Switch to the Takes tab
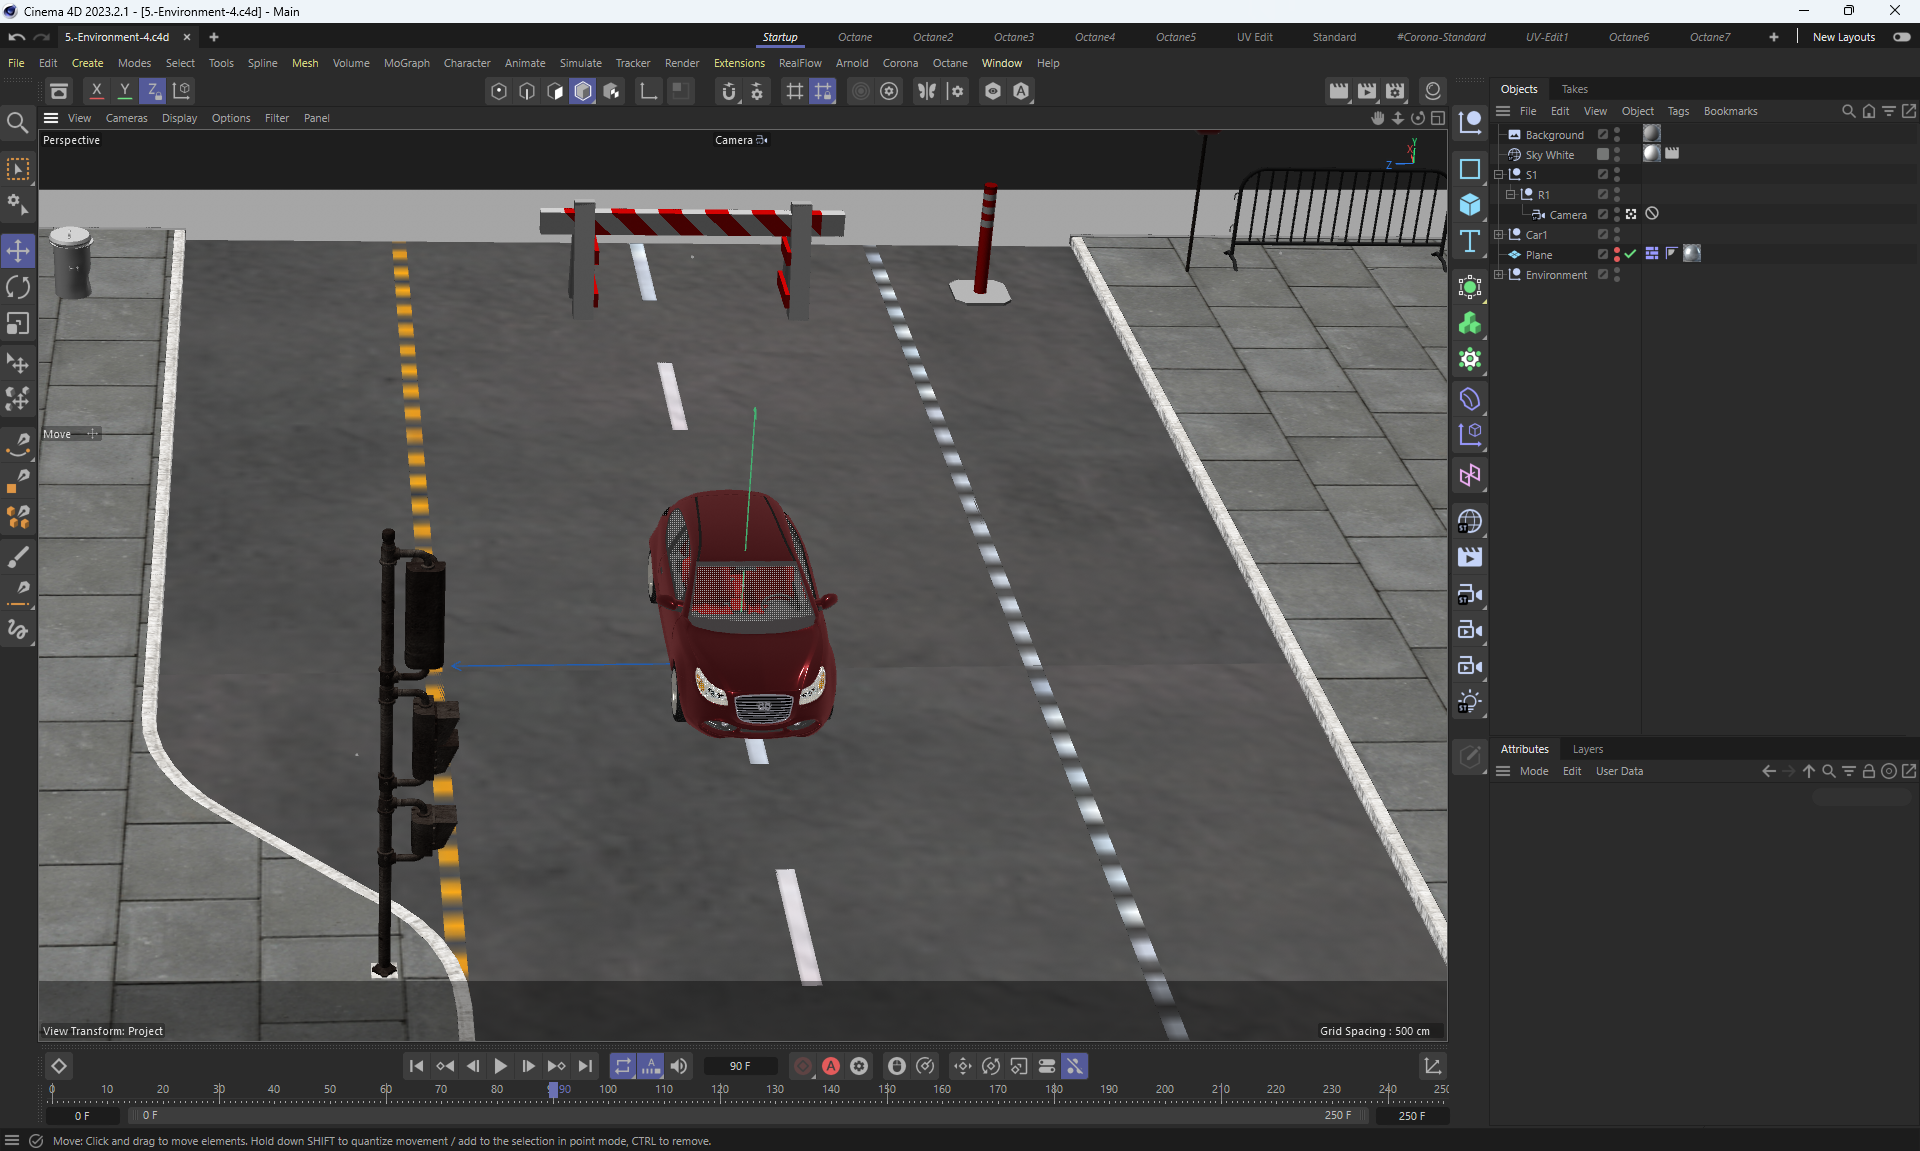Viewport: 1920px width, 1151px height. [x=1574, y=89]
